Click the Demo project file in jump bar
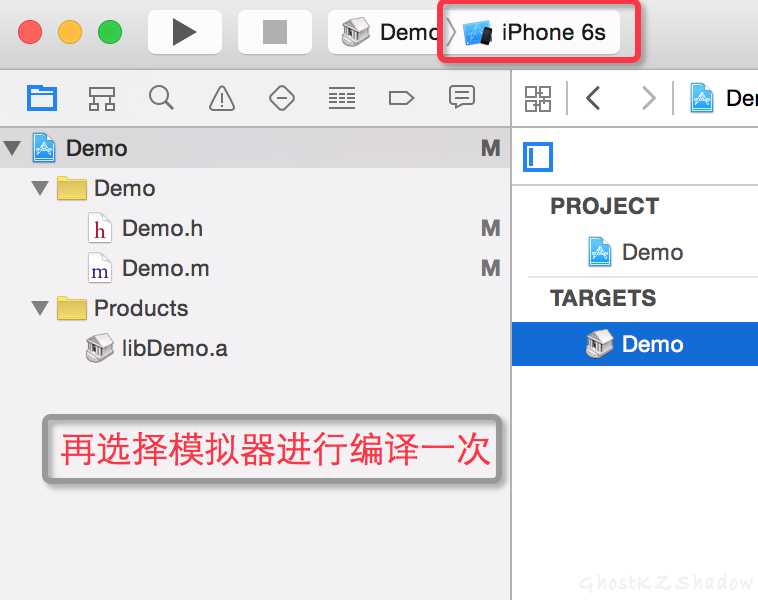758x600 pixels. click(x=723, y=98)
